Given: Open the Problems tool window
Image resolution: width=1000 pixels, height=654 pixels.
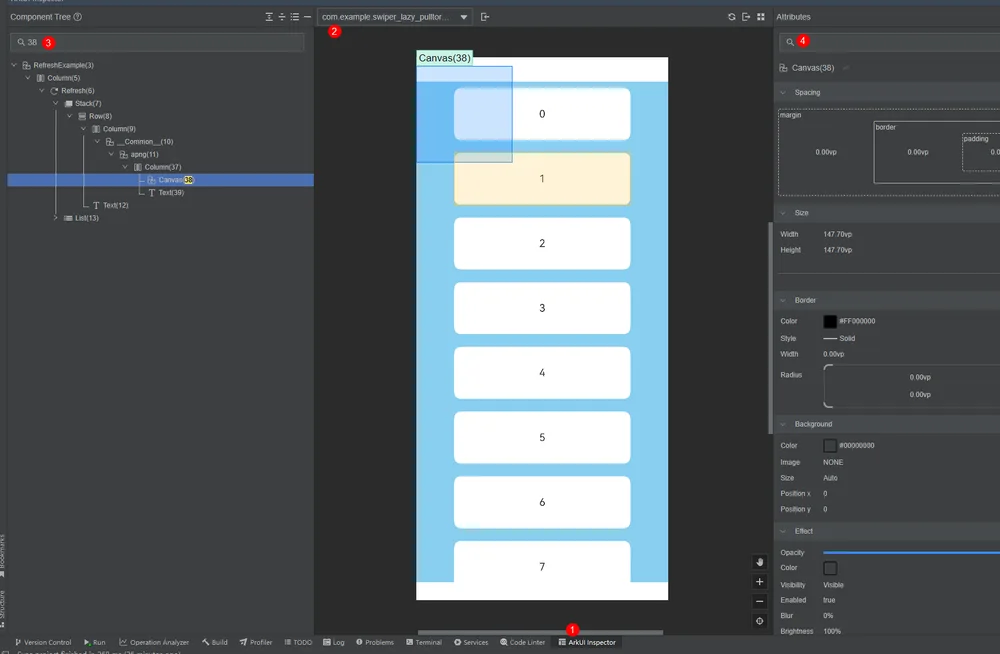Looking at the screenshot, I should (375, 643).
